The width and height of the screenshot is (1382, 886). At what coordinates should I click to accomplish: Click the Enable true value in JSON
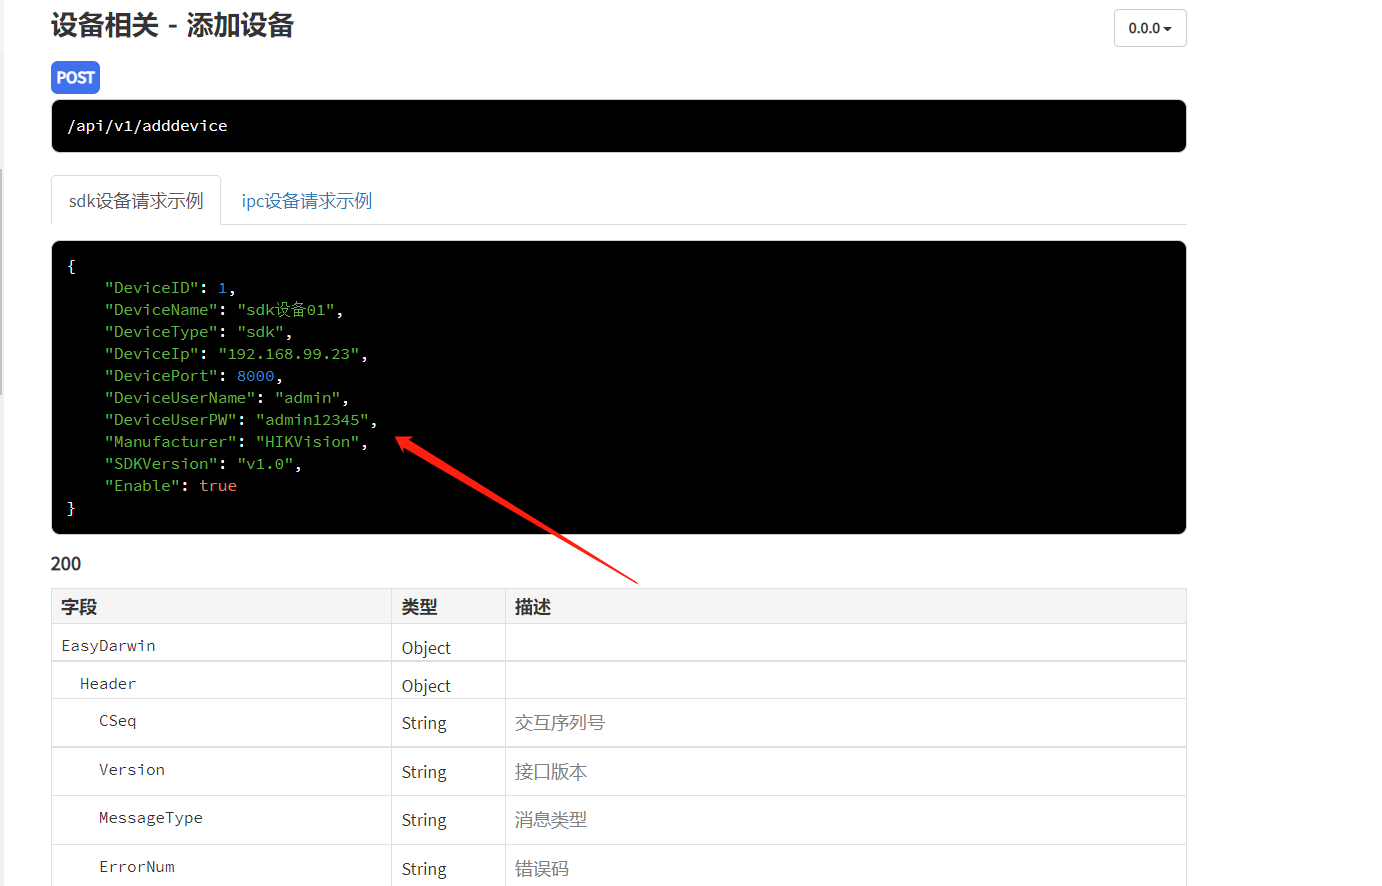(218, 486)
